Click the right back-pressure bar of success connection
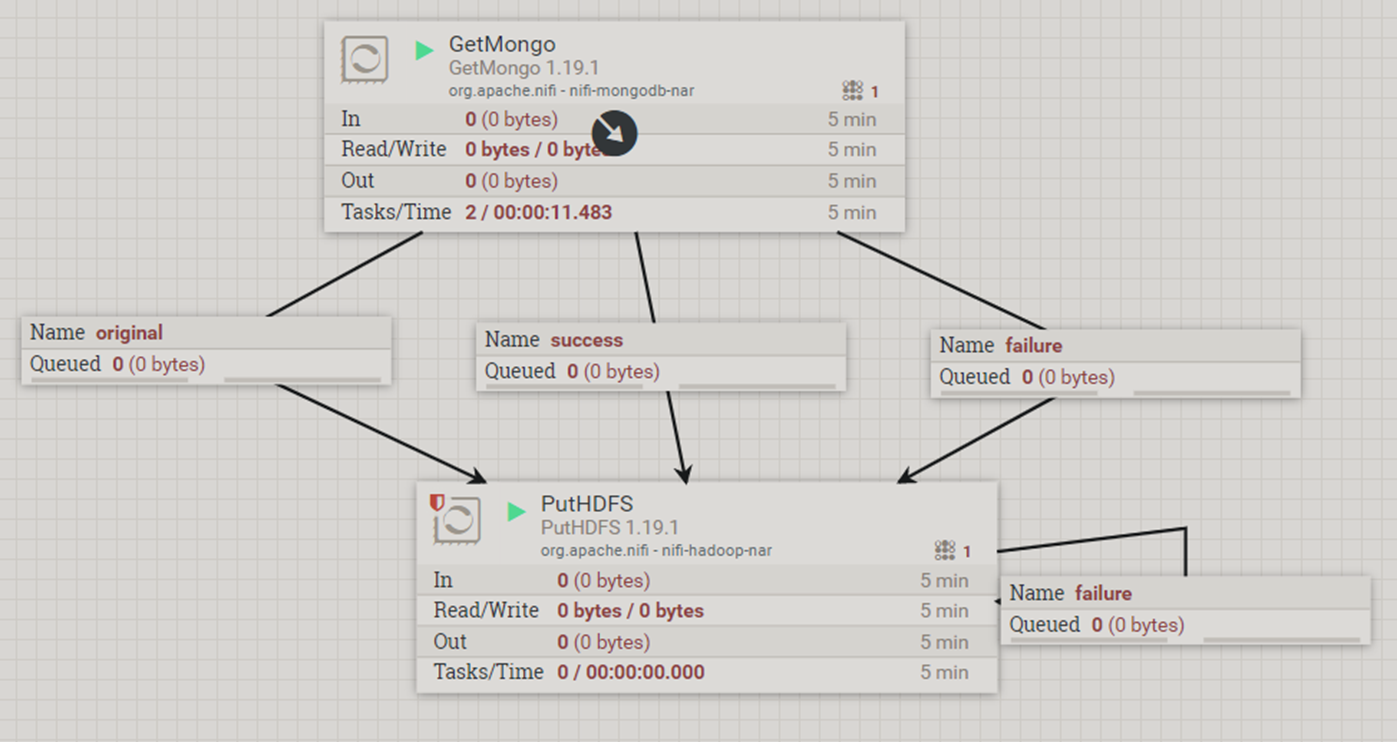The image size is (1397, 742). click(757, 387)
